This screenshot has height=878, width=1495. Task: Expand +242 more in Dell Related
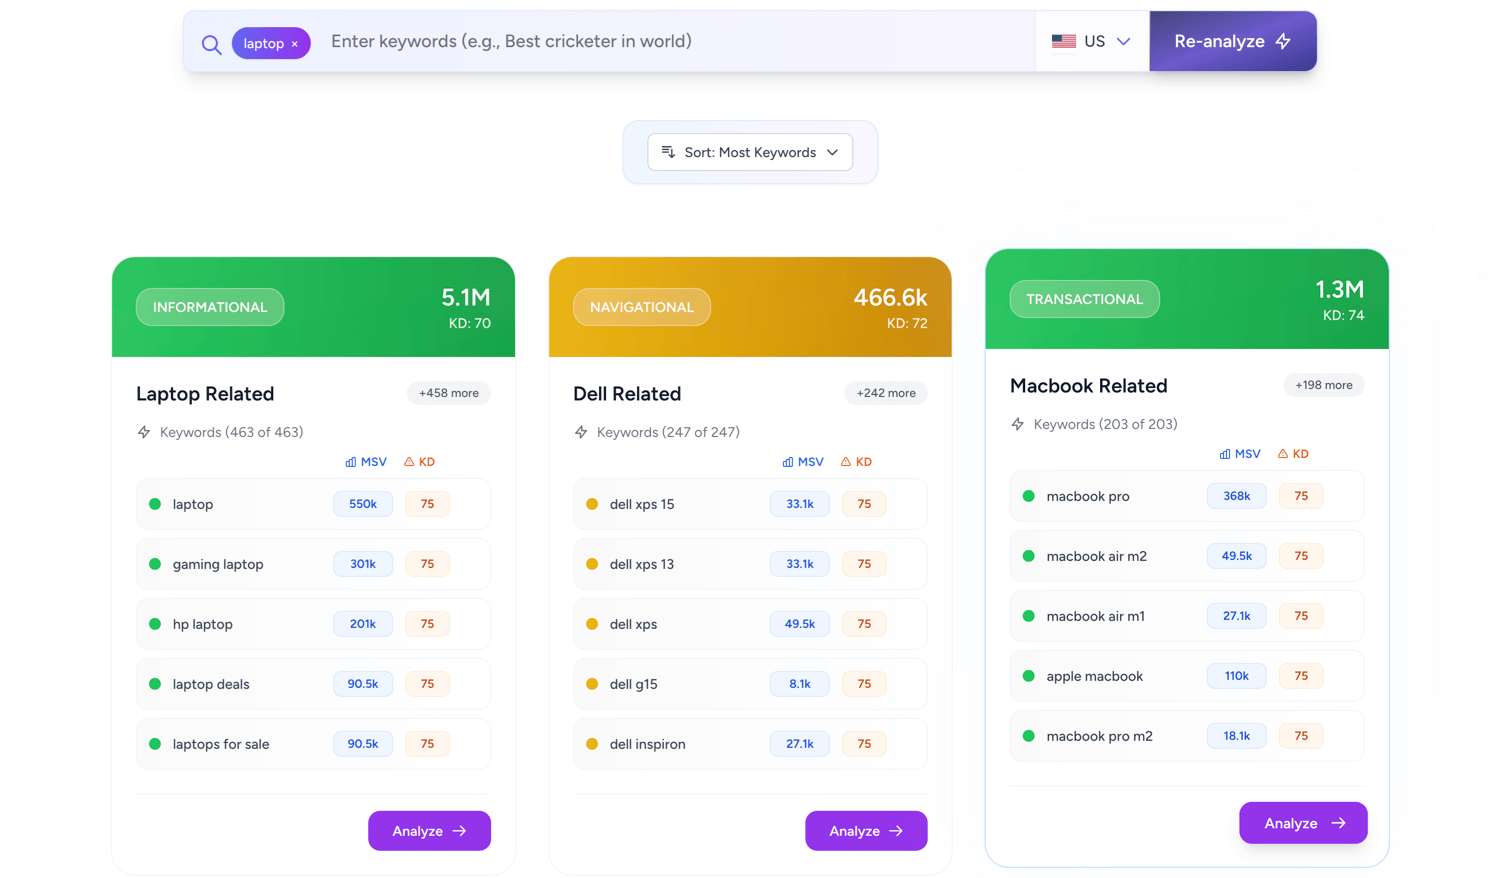(885, 393)
